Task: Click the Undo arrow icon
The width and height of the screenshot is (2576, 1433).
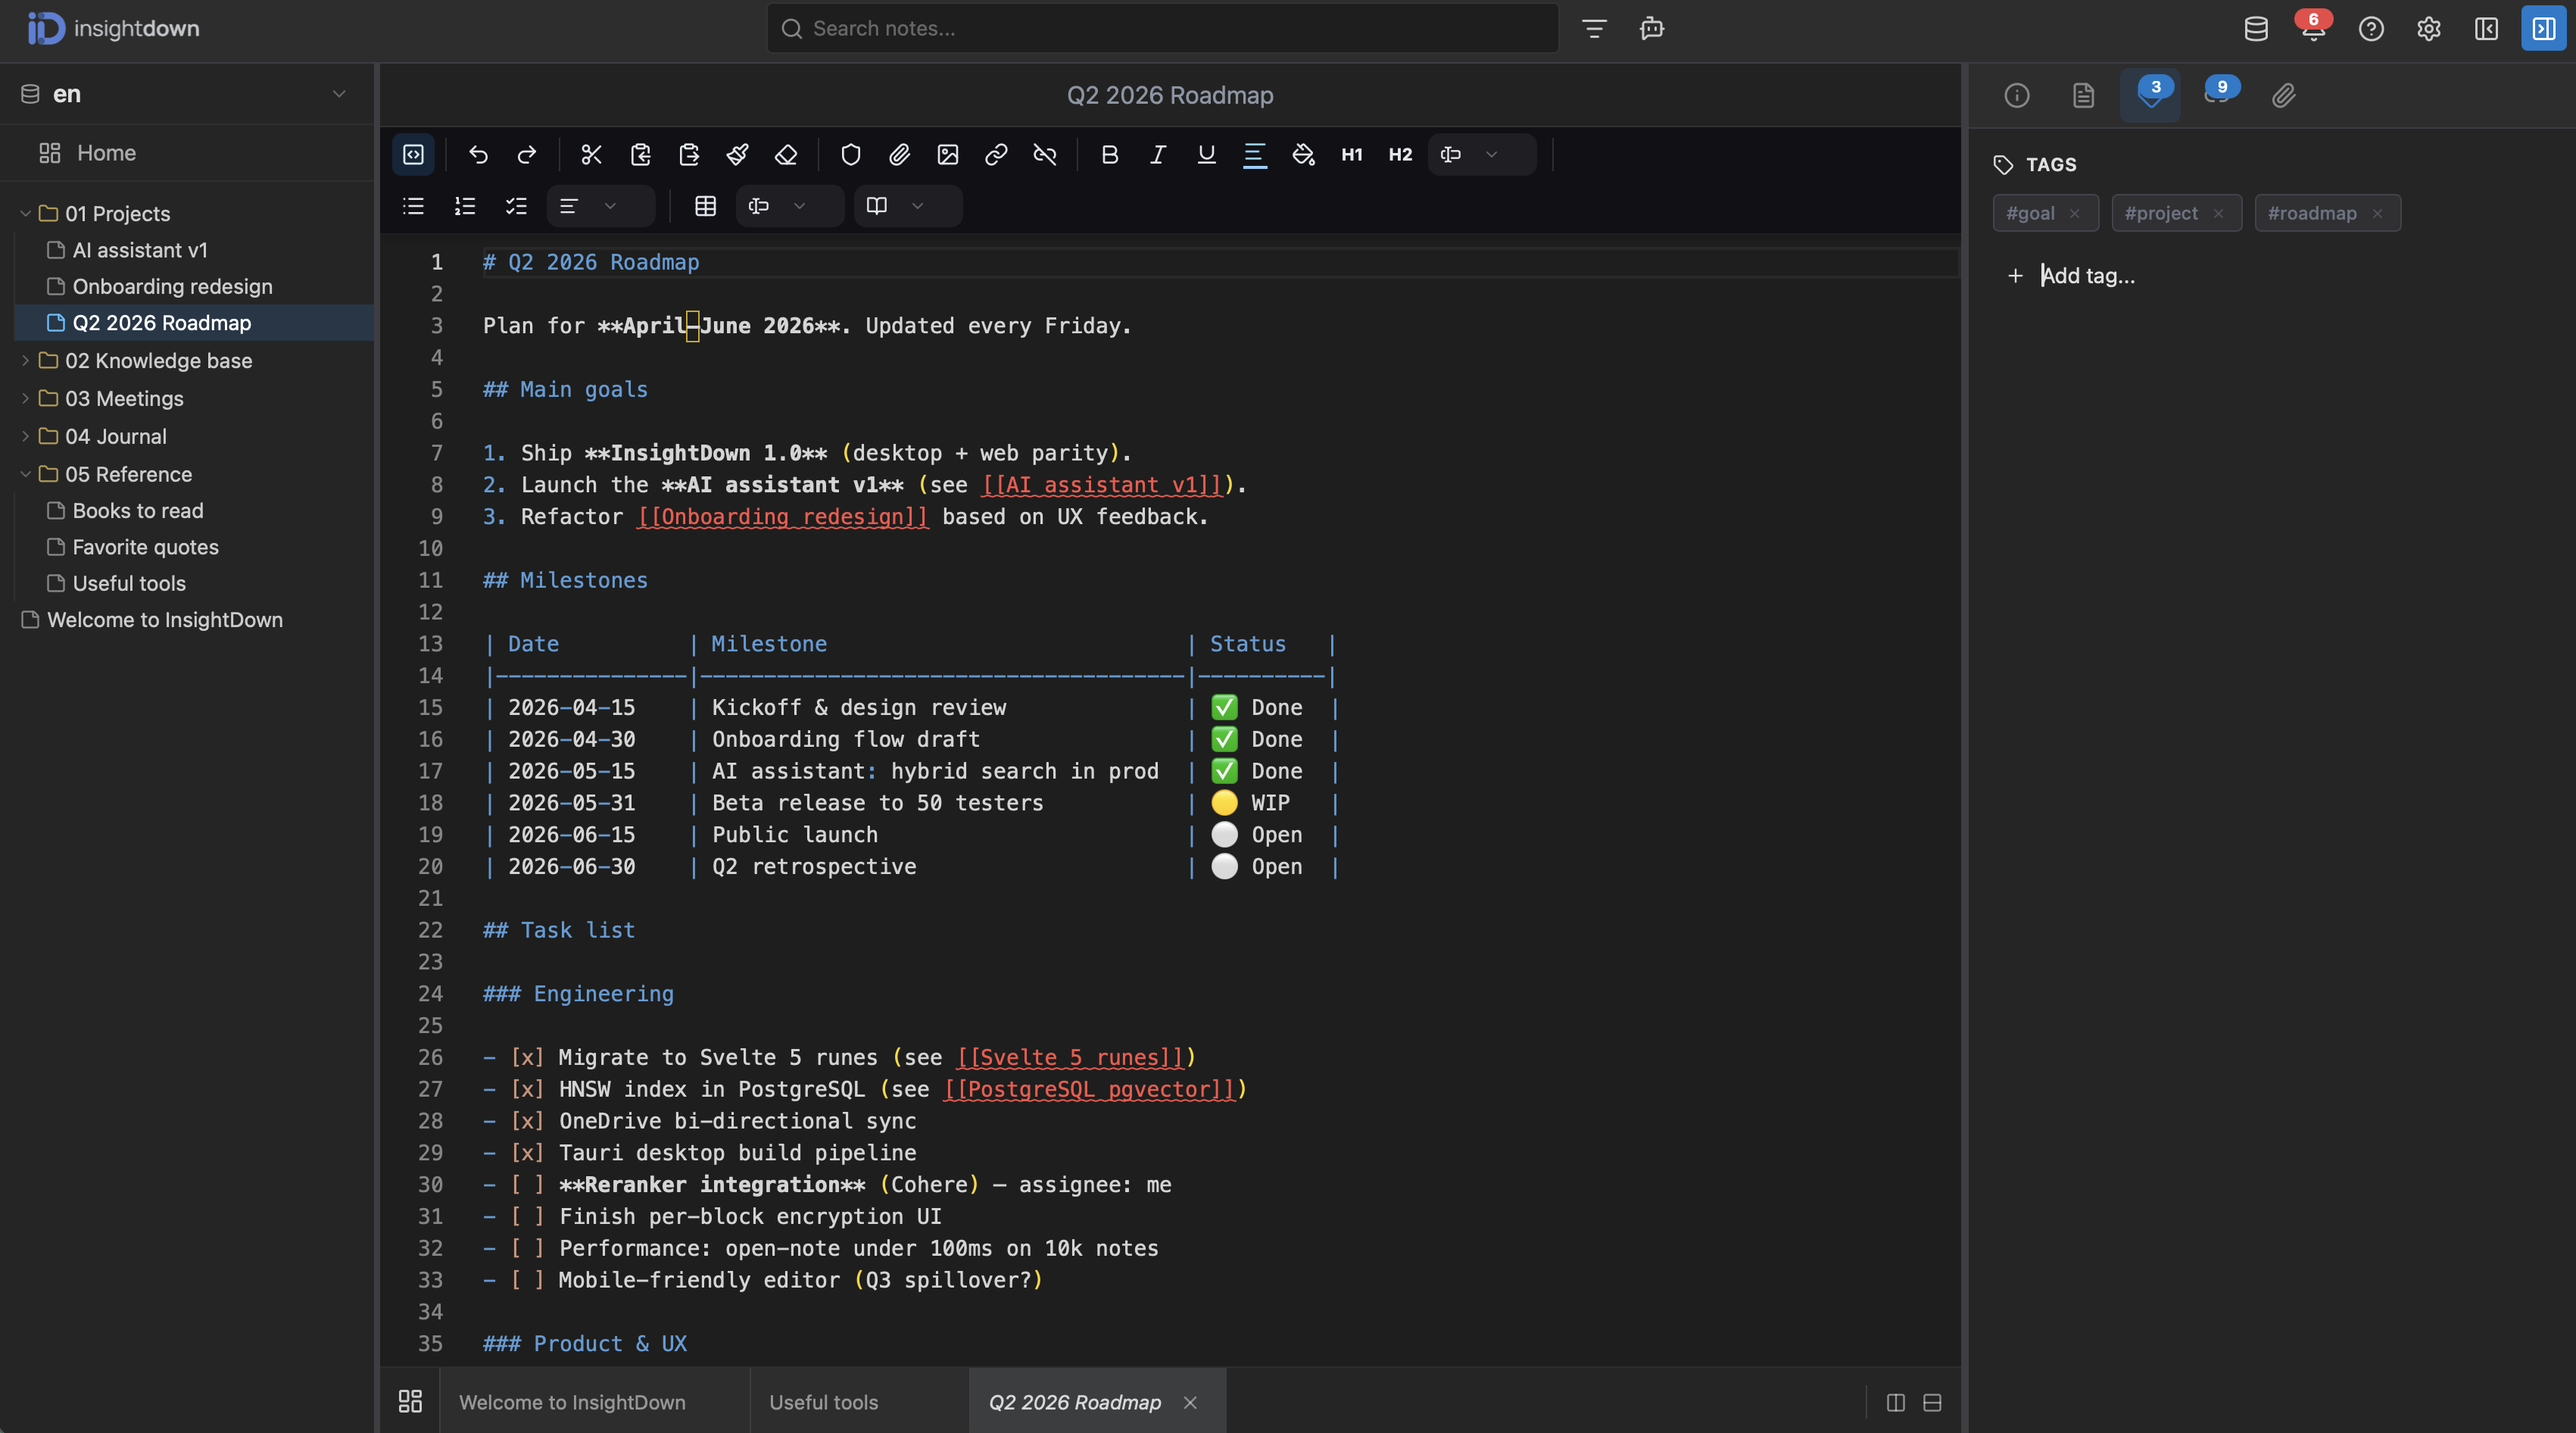Action: pyautogui.click(x=478, y=154)
